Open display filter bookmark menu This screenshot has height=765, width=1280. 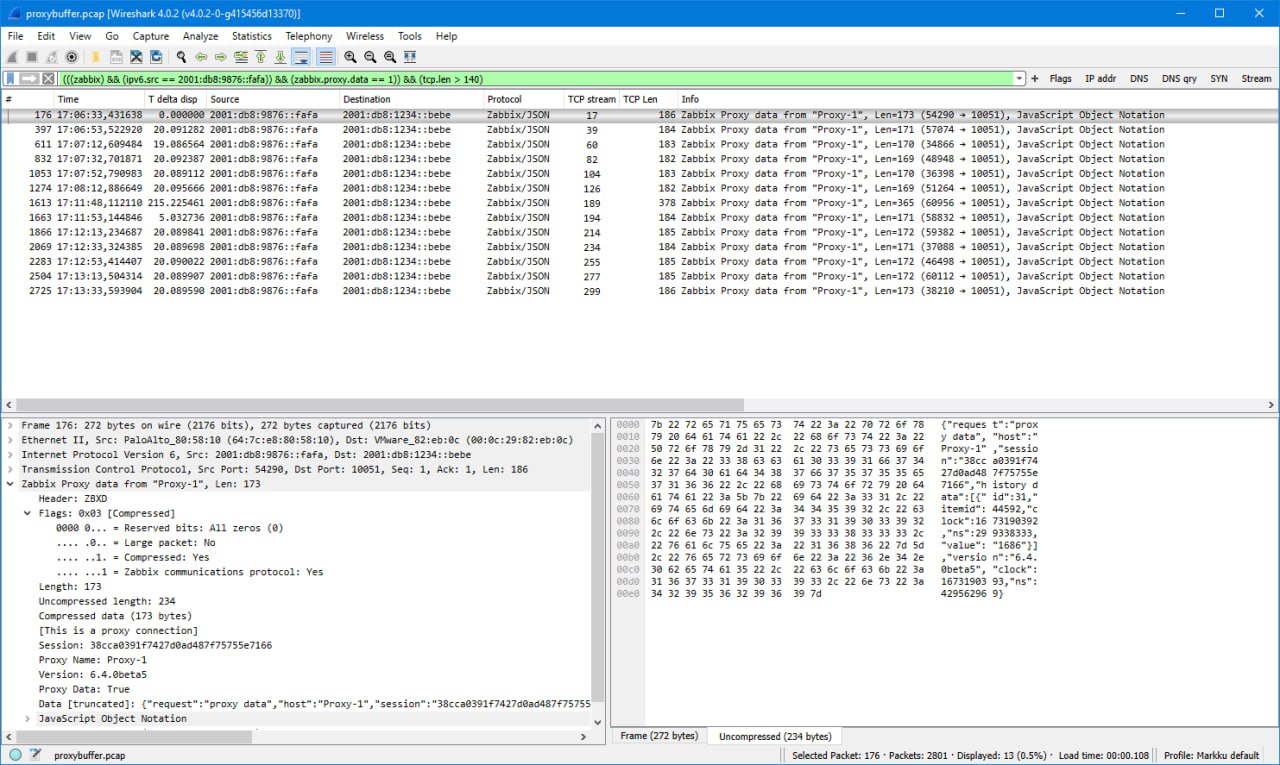[x=11, y=78]
